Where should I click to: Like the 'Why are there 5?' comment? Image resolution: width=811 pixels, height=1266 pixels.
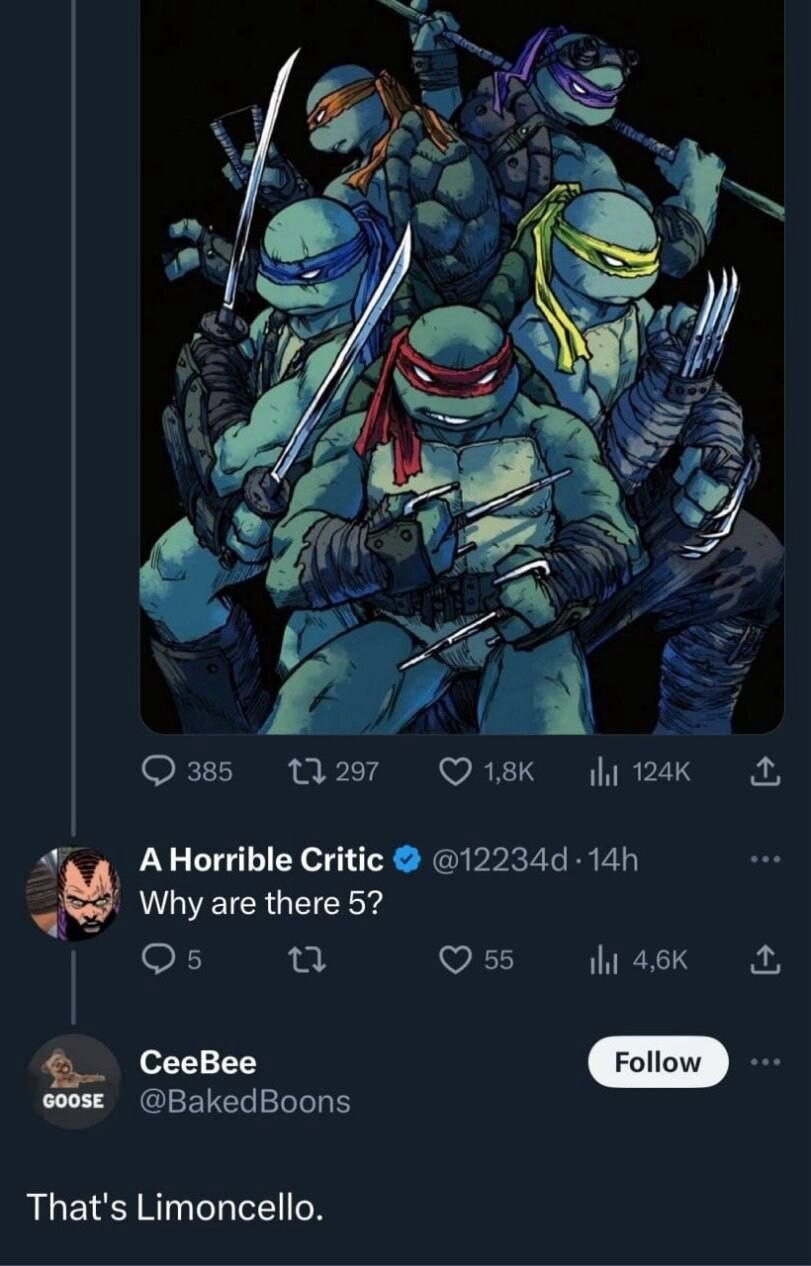tap(477, 960)
